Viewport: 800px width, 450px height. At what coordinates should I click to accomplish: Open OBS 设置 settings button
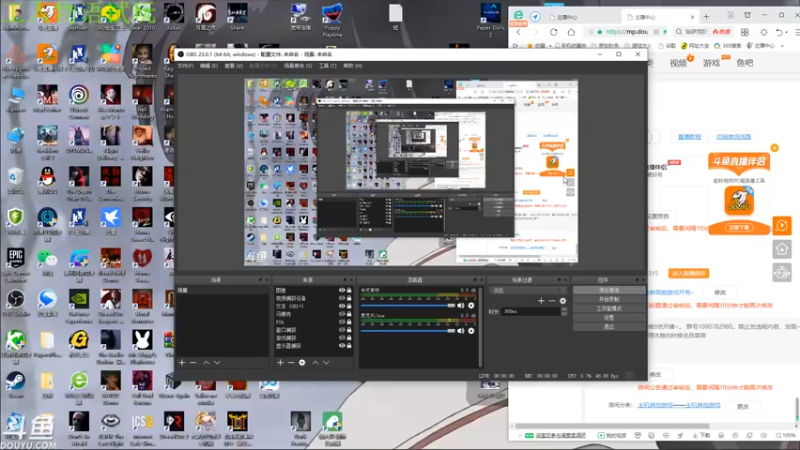(609, 317)
